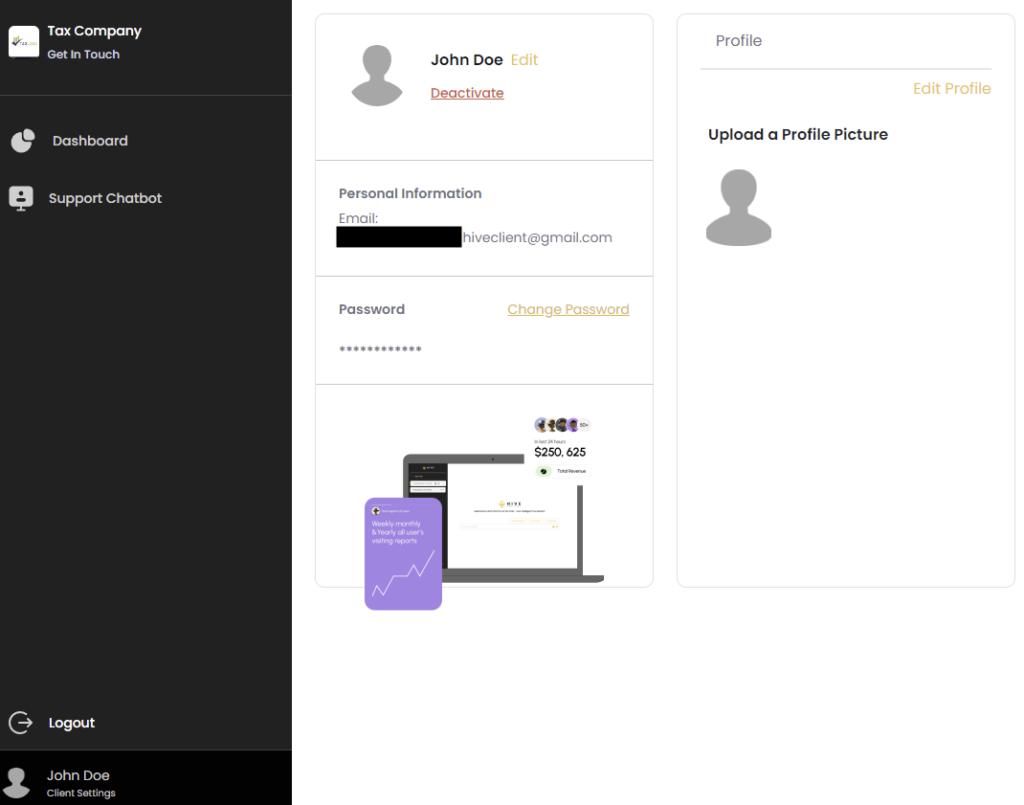Click the masked password asterisks
The width and height of the screenshot is (1024, 805).
[x=380, y=349]
